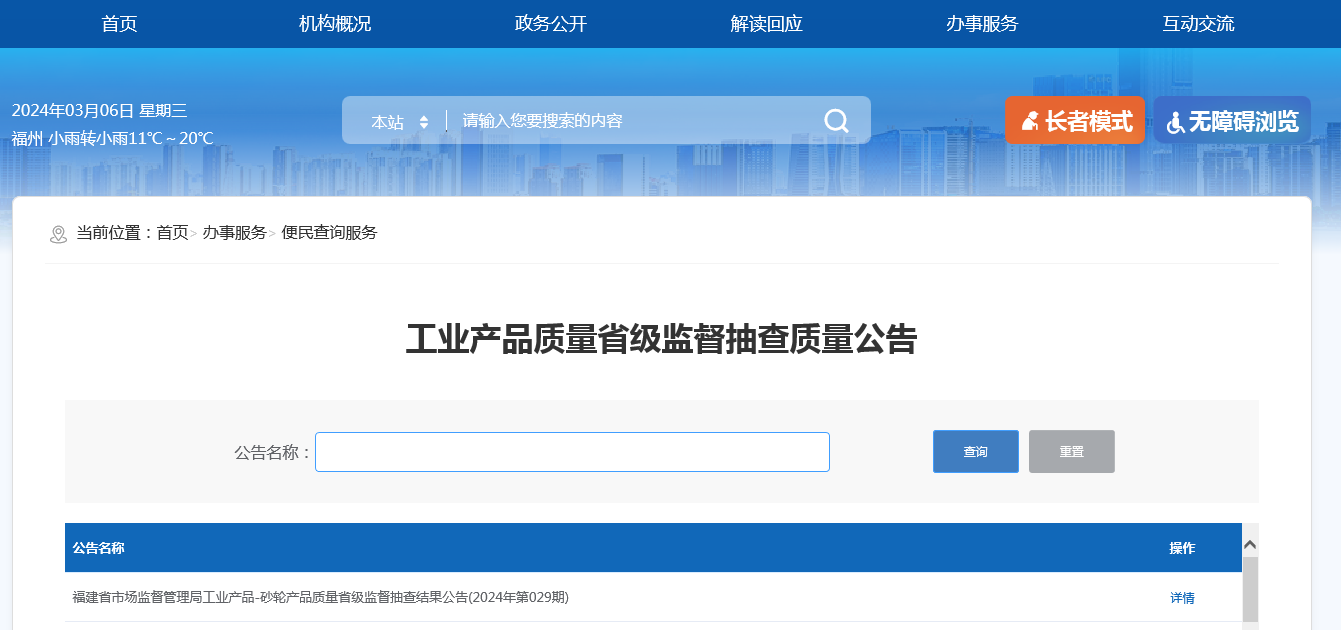Follow the 首页 breadcrumb link
Image resolution: width=1341 pixels, height=630 pixels.
[172, 233]
